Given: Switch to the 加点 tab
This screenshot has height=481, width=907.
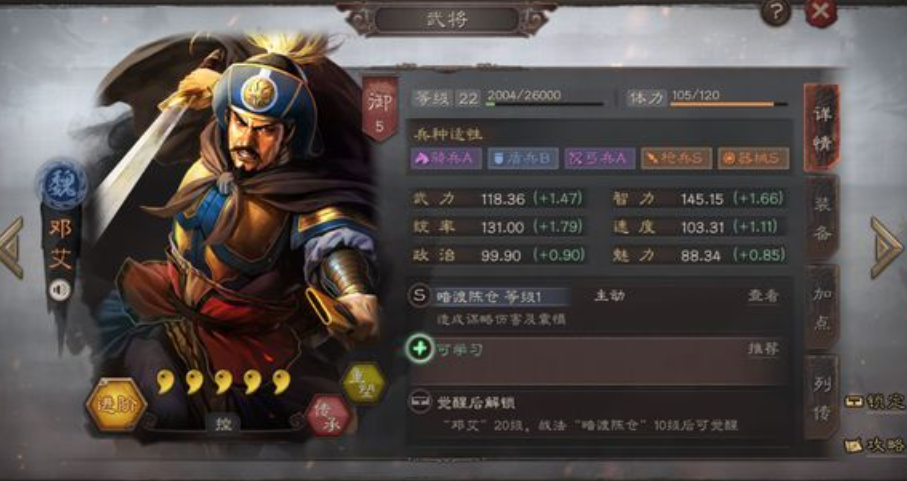Looking at the screenshot, I should (x=822, y=307).
